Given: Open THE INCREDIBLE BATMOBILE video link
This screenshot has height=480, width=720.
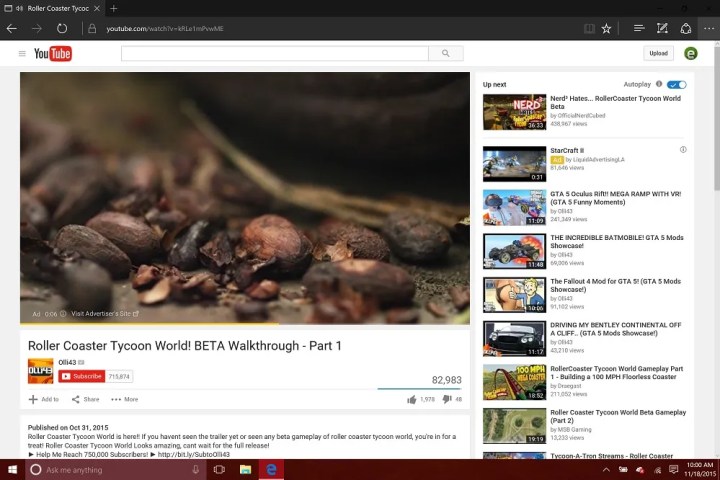Looking at the screenshot, I should (x=617, y=241).
